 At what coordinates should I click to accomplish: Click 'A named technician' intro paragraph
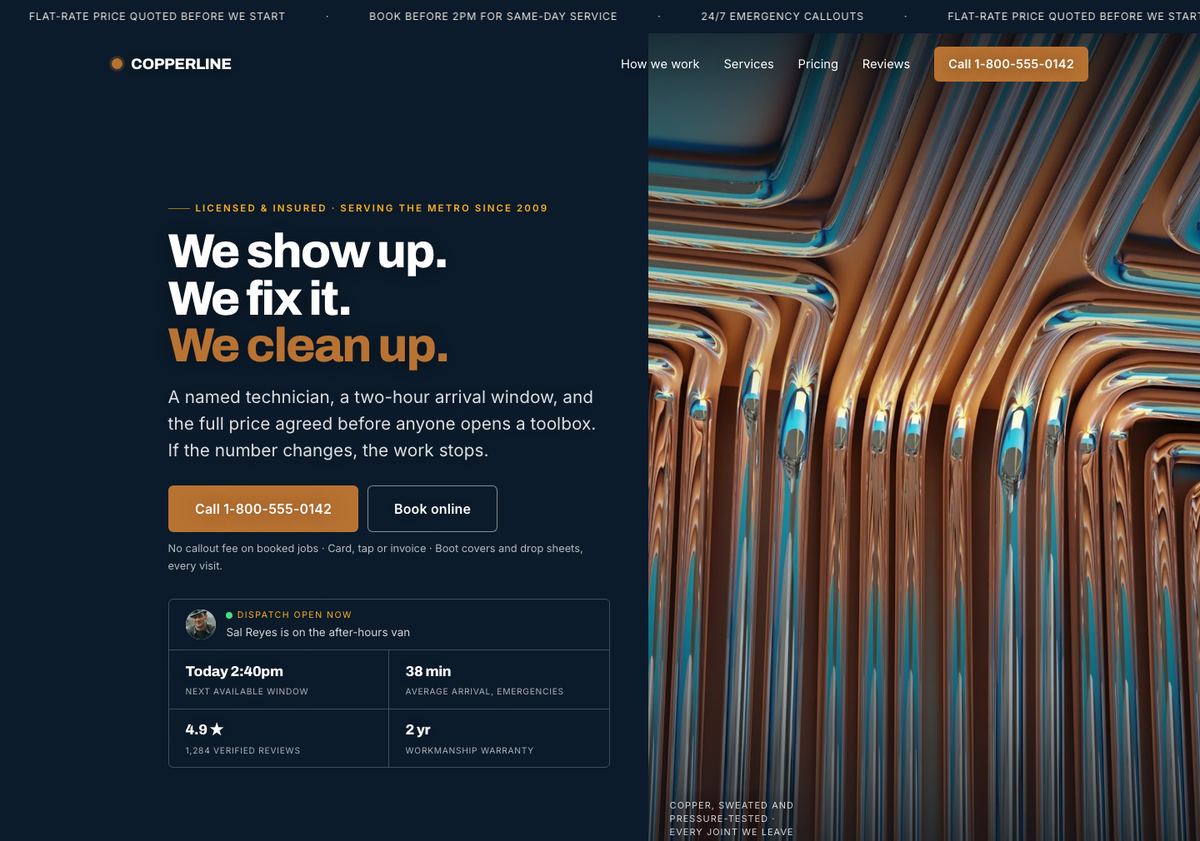382,424
